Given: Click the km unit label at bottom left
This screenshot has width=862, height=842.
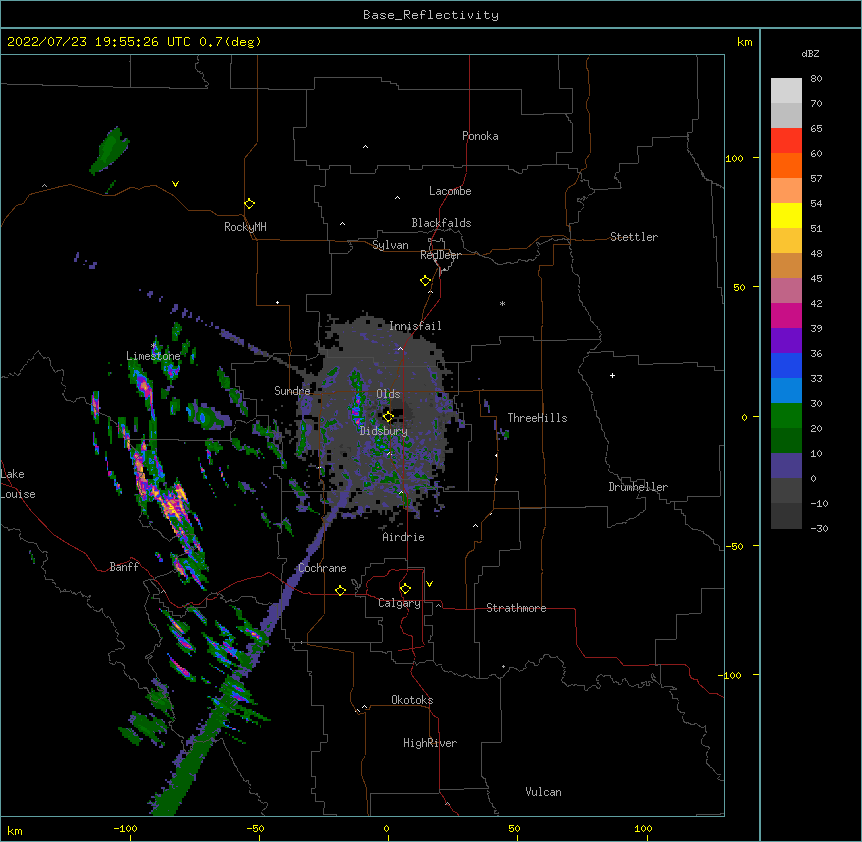Looking at the screenshot, I should pos(15,830).
